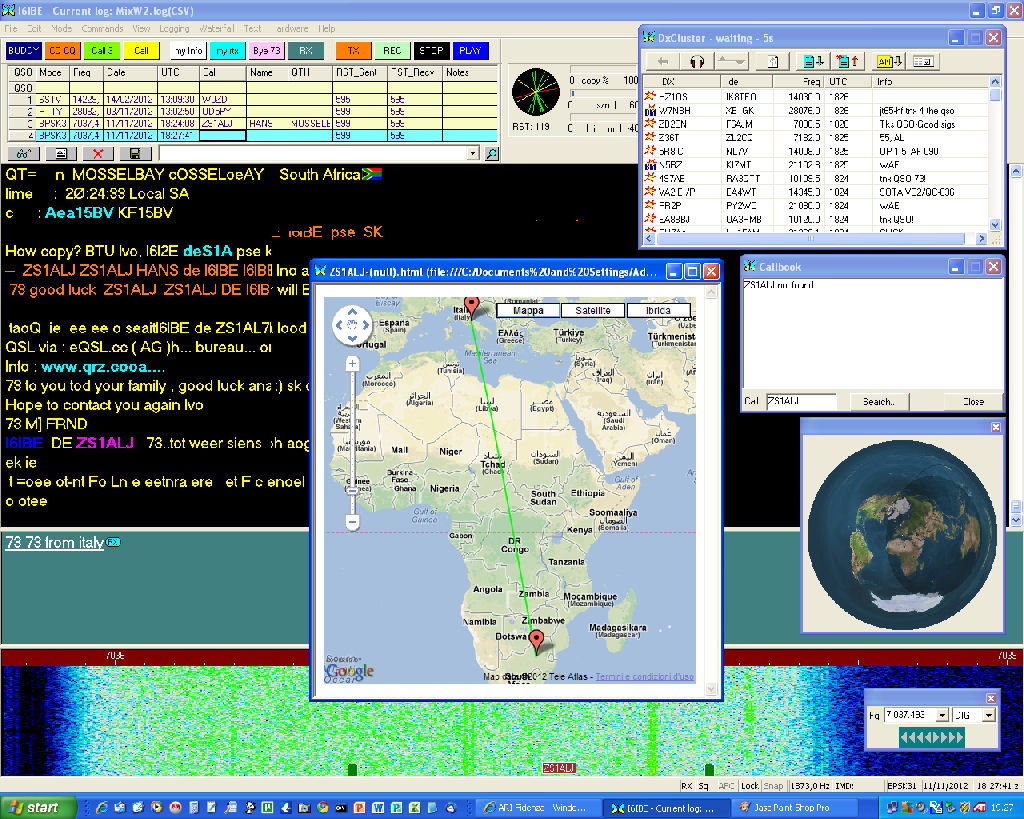Toggle AFC in the status bar
This screenshot has height=819, width=1024.
click(x=726, y=786)
